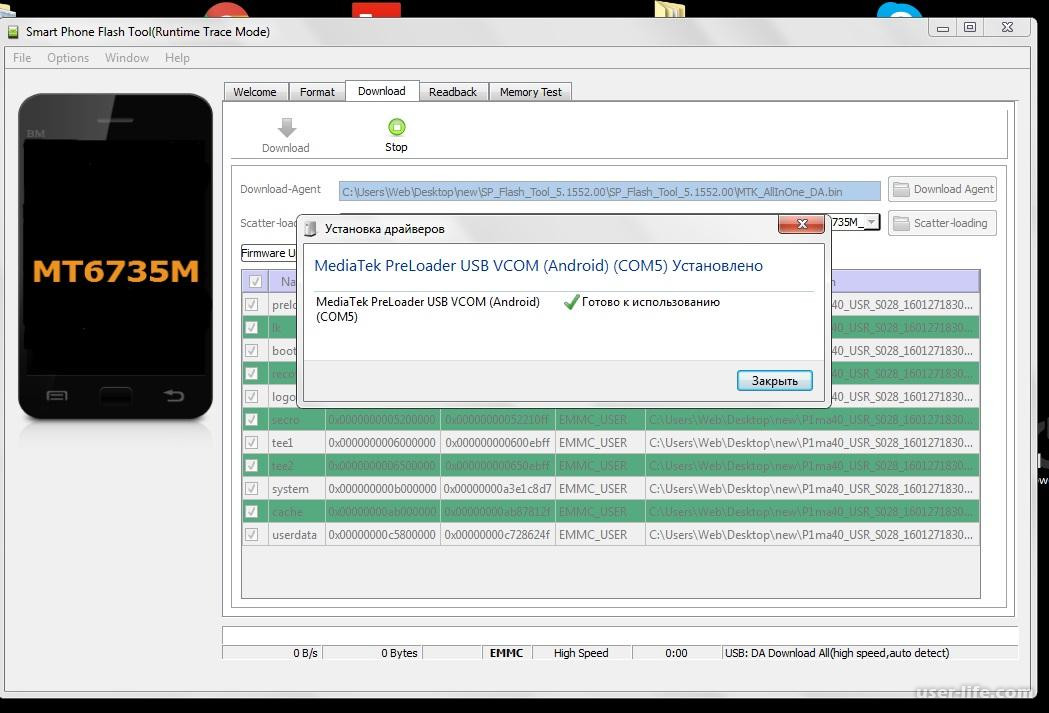Toggle the lk row checkbox
The image size is (1049, 713).
point(252,328)
